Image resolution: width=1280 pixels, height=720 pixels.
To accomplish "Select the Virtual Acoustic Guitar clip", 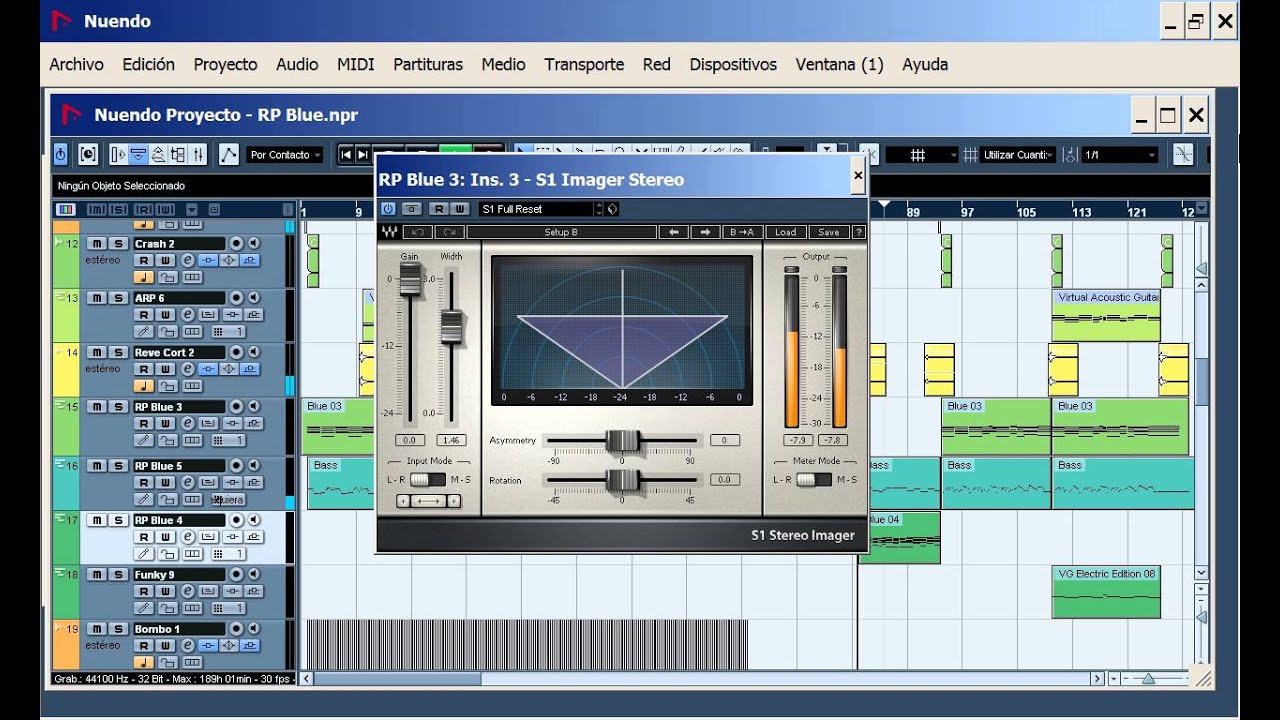I will (x=1106, y=316).
